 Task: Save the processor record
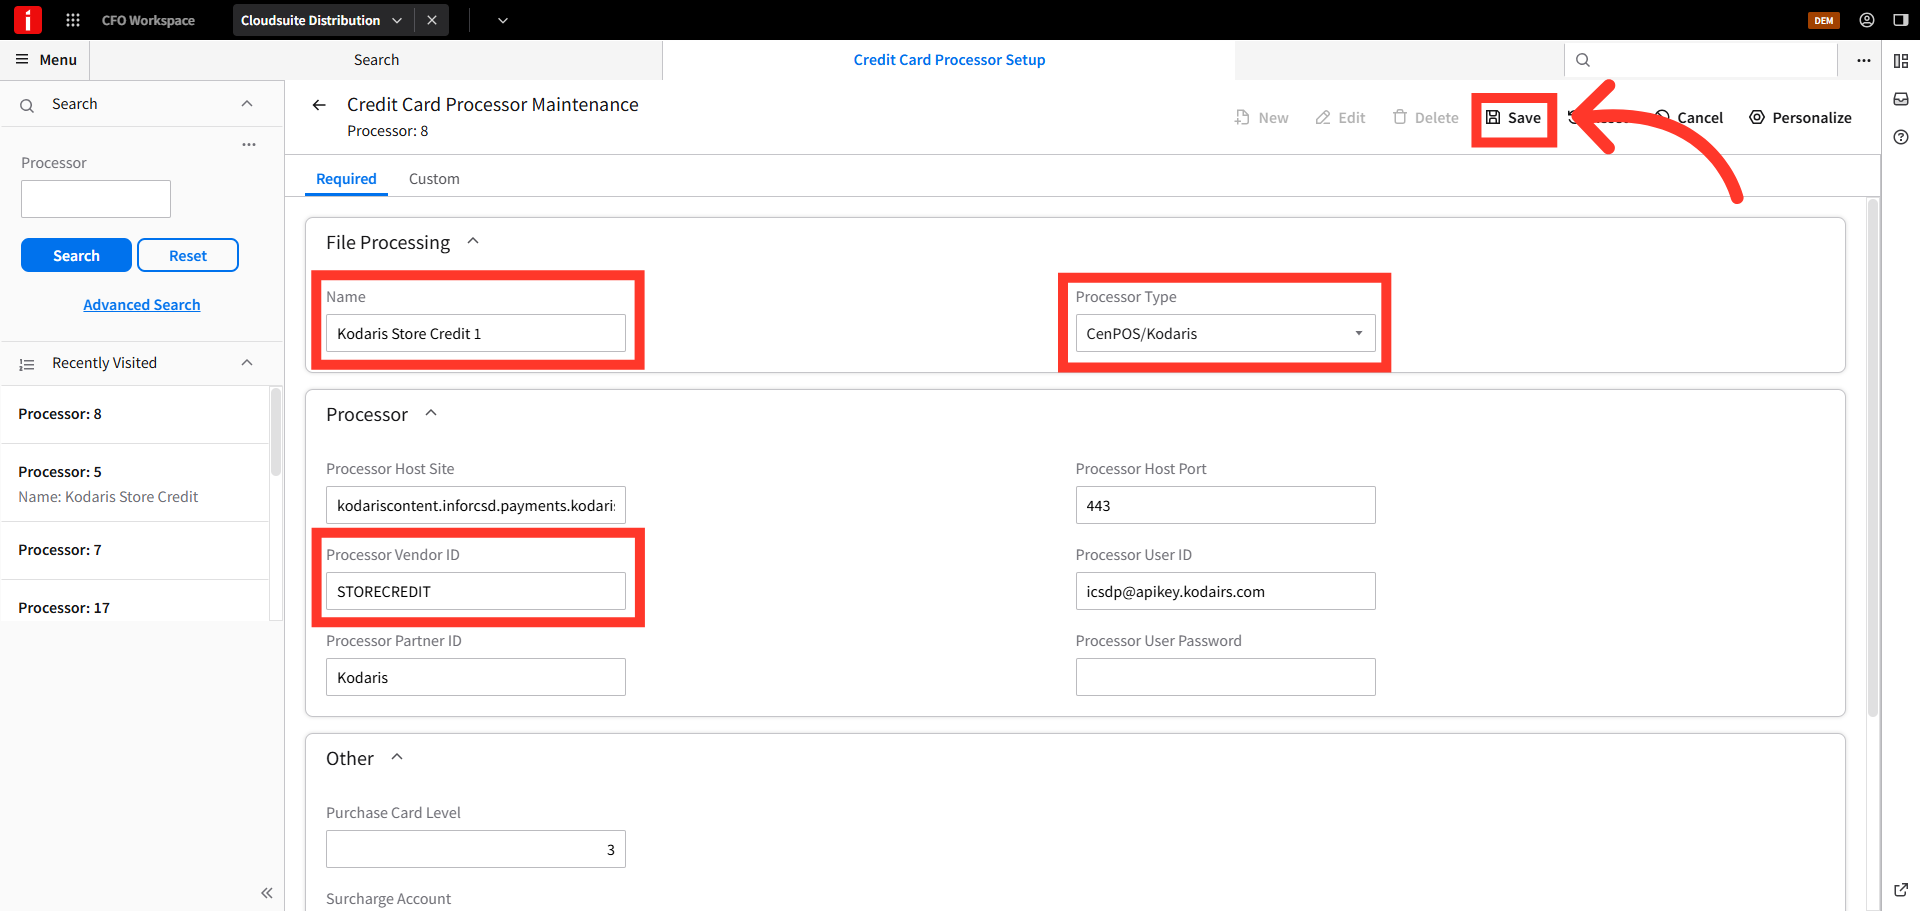point(1513,118)
